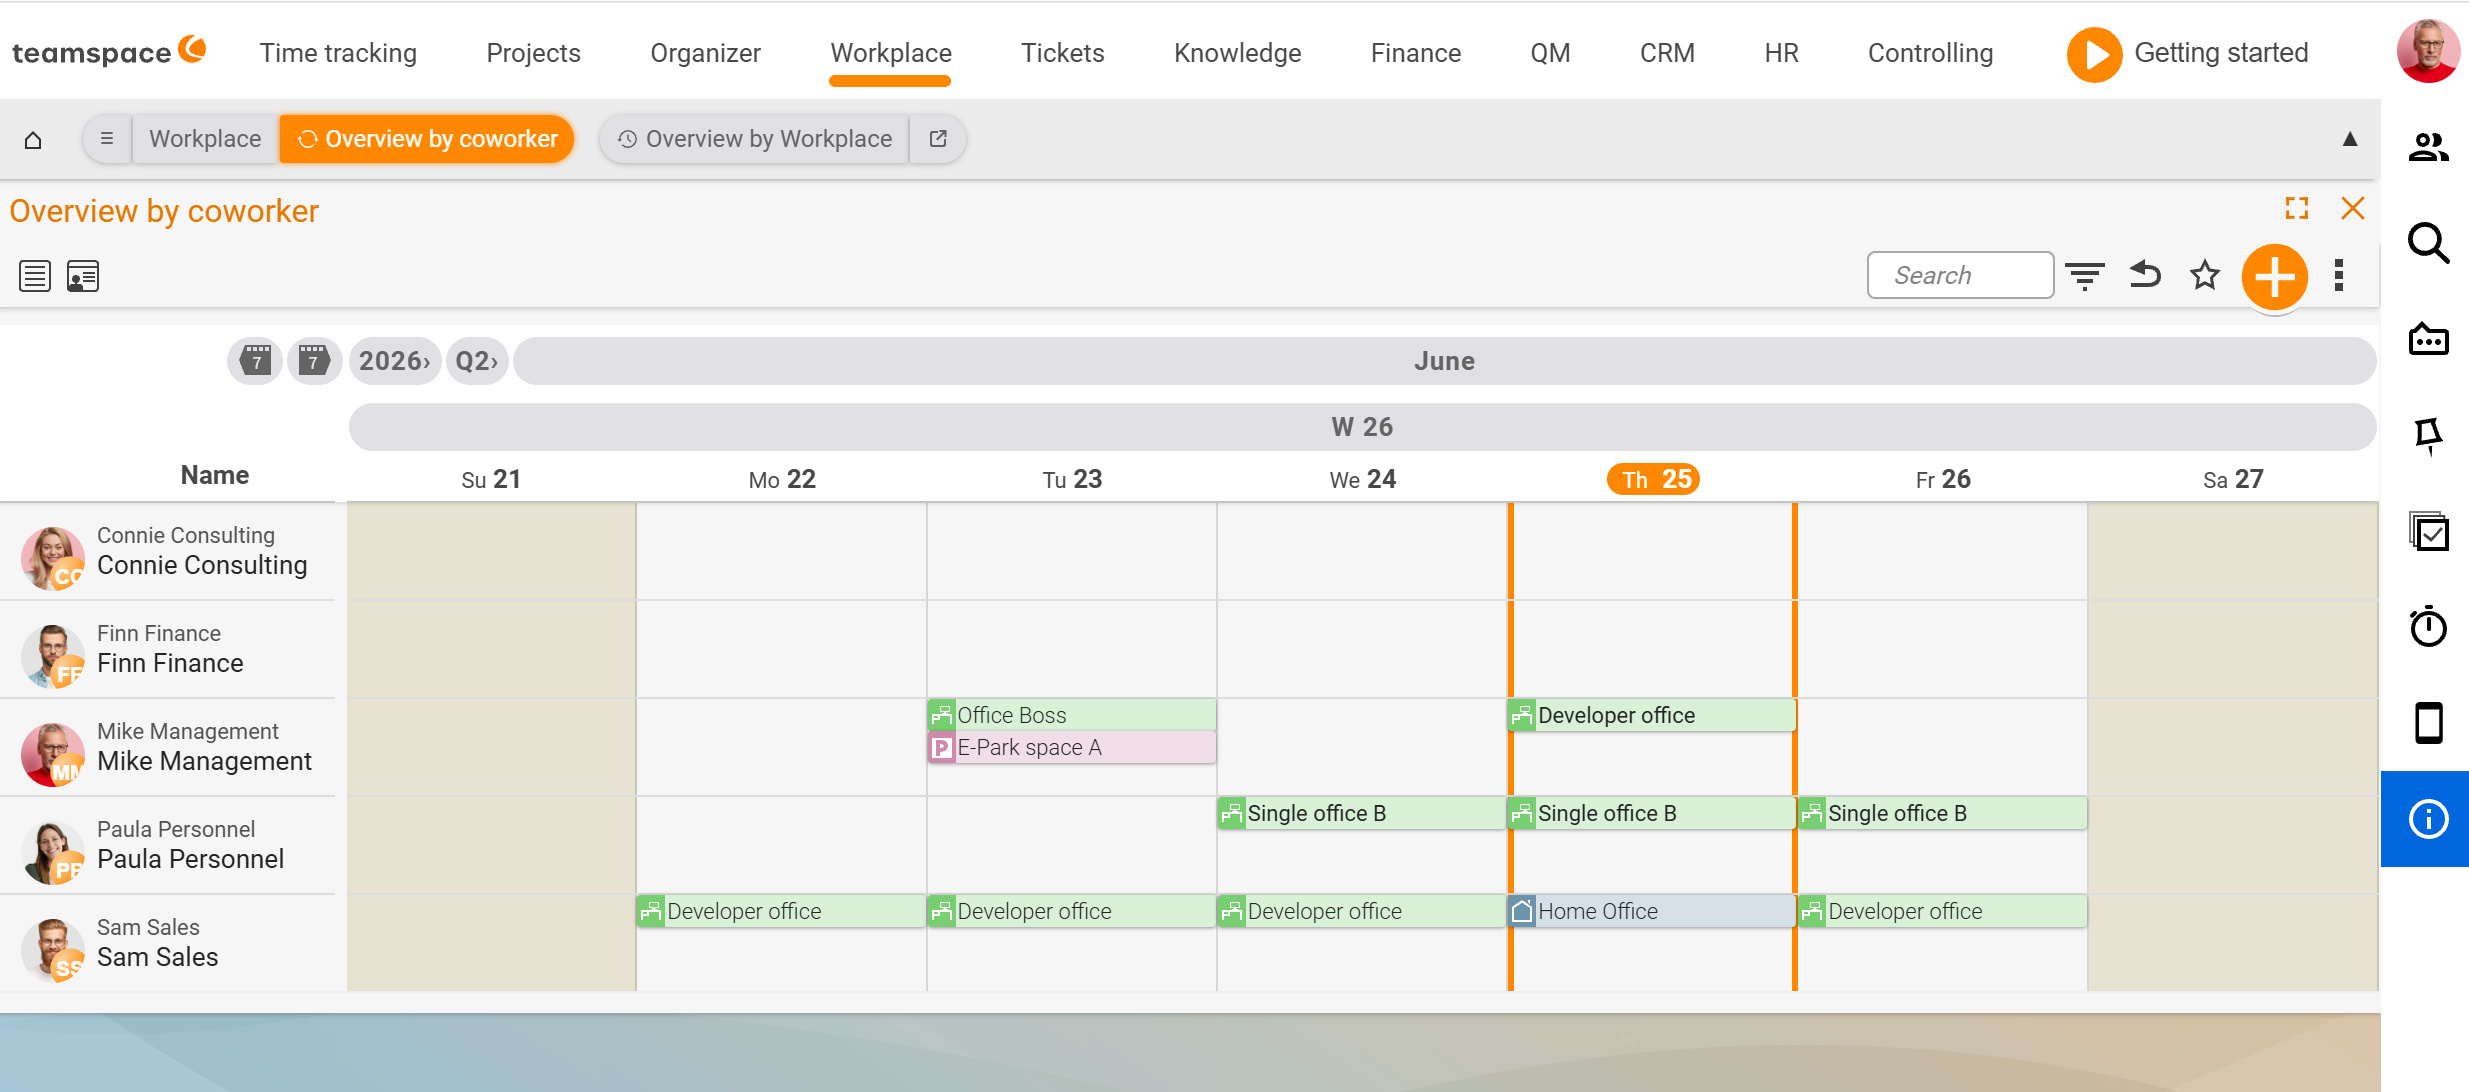Open the coworkers sidebar icon
This screenshot has width=2469, height=1092.
pos(2428,148)
